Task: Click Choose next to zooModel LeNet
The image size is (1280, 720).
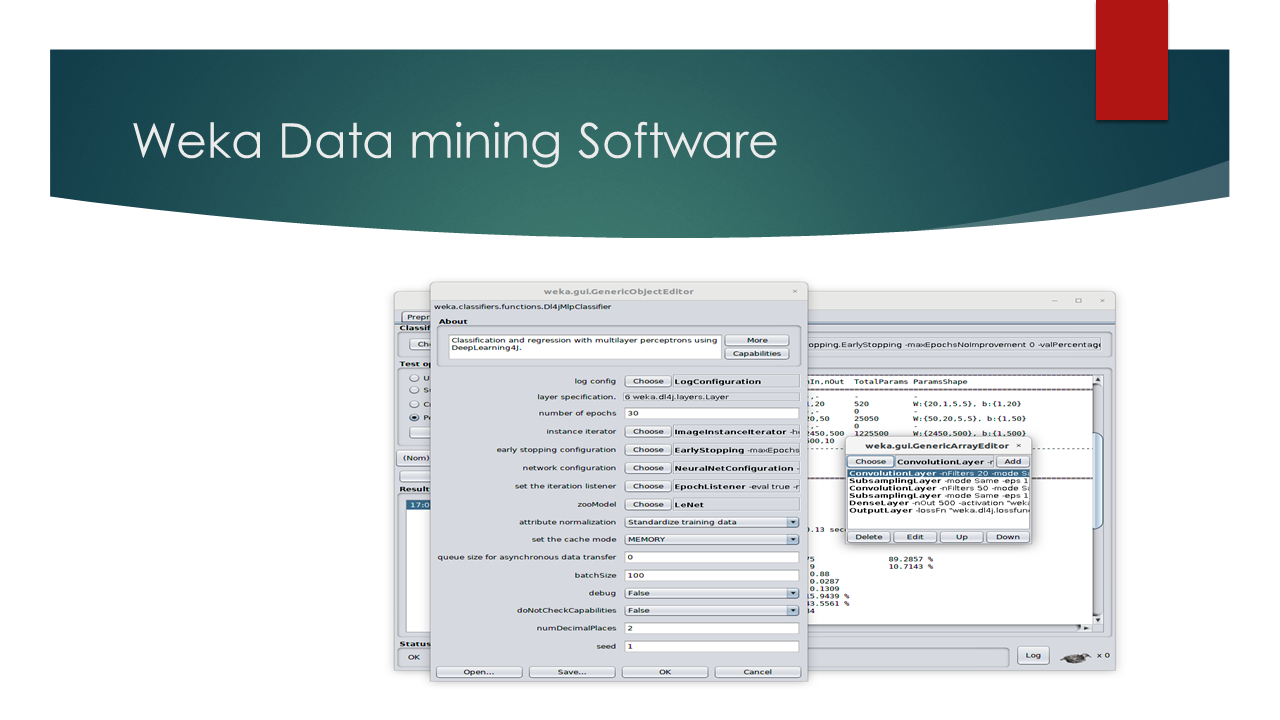Action: coord(648,505)
